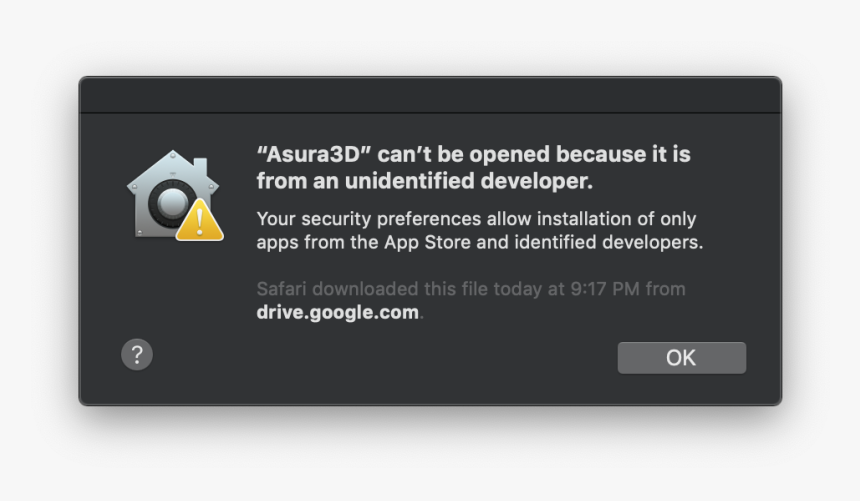Click the OK button
Image resolution: width=860 pixels, height=501 pixels.
point(681,358)
